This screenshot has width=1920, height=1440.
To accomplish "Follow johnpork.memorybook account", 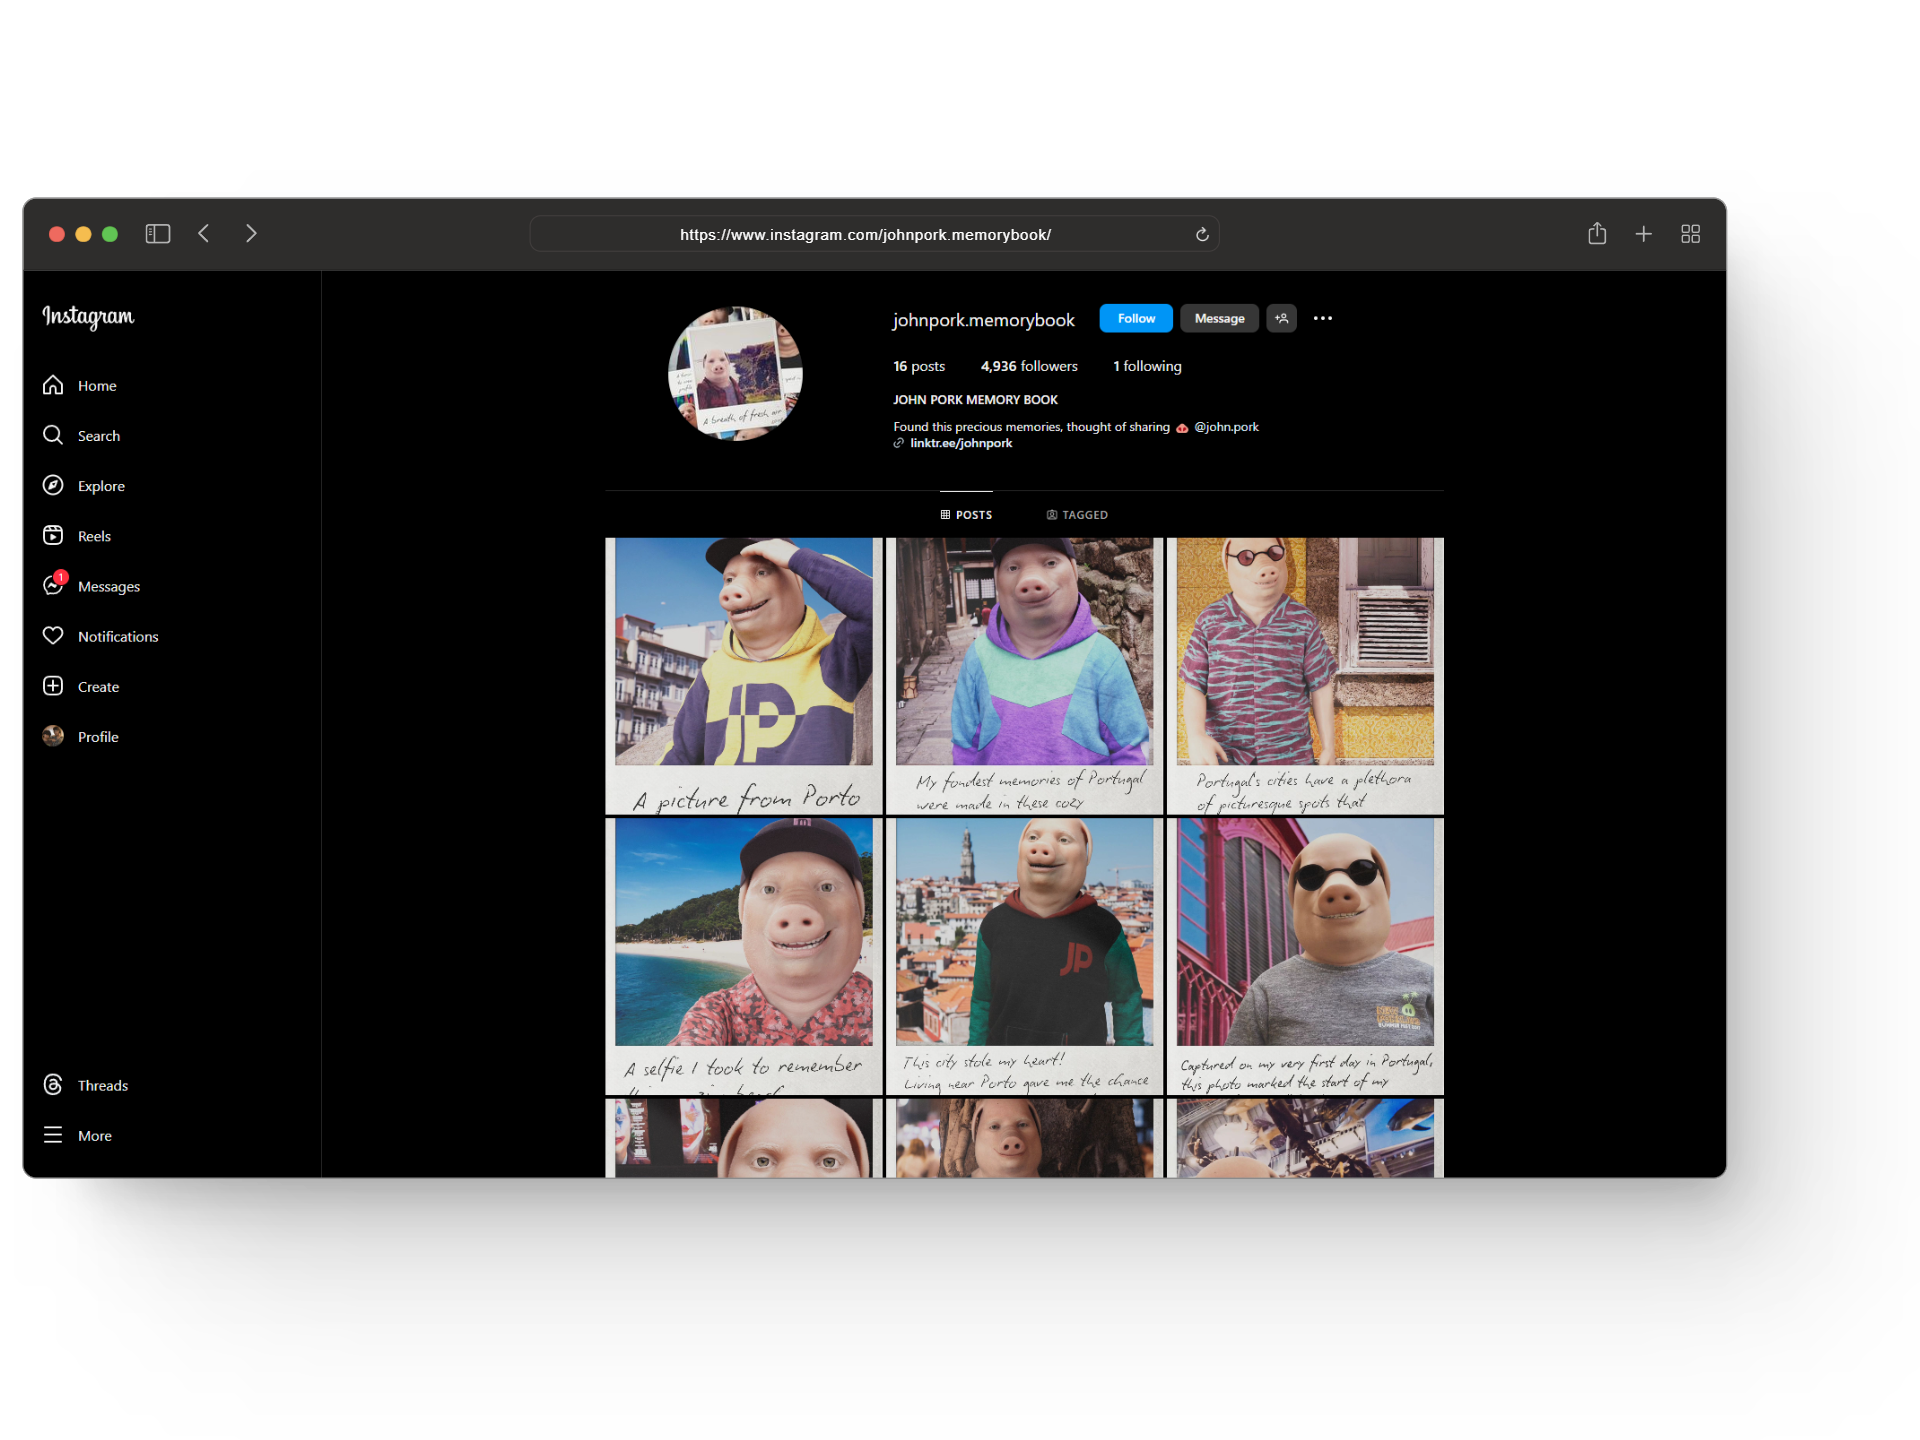I will click(x=1135, y=318).
